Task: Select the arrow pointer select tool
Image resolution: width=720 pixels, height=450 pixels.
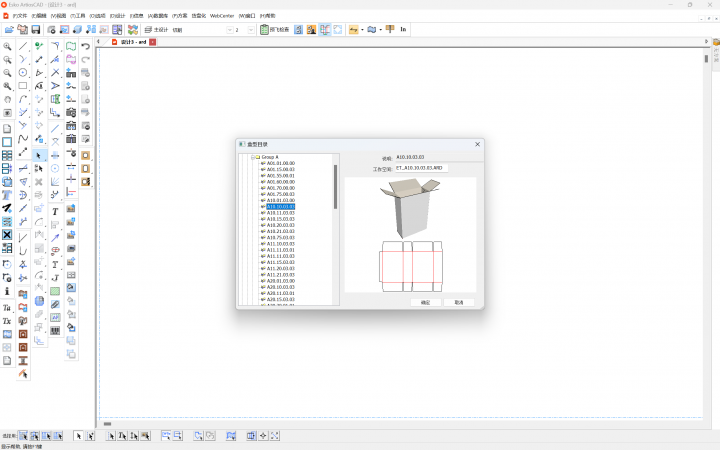Action: [x=39, y=155]
